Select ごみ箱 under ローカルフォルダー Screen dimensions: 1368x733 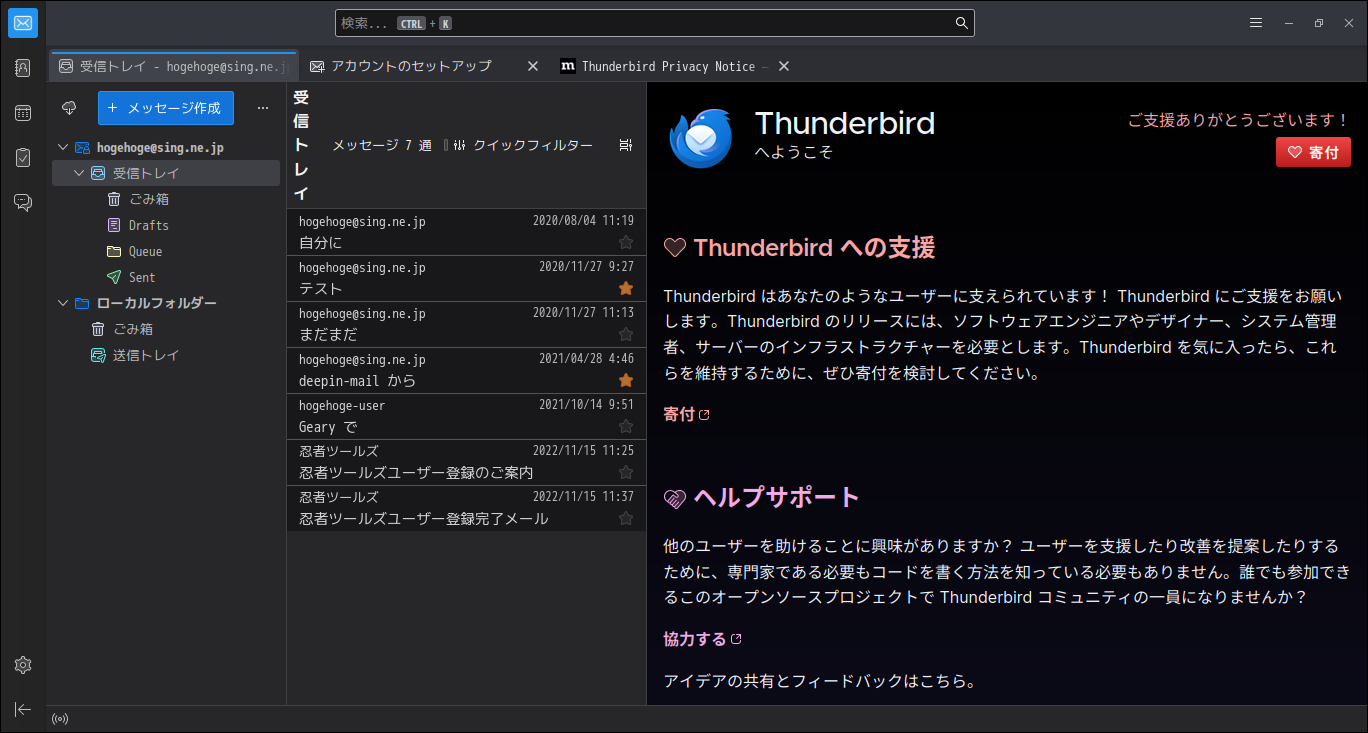[x=166, y=329]
